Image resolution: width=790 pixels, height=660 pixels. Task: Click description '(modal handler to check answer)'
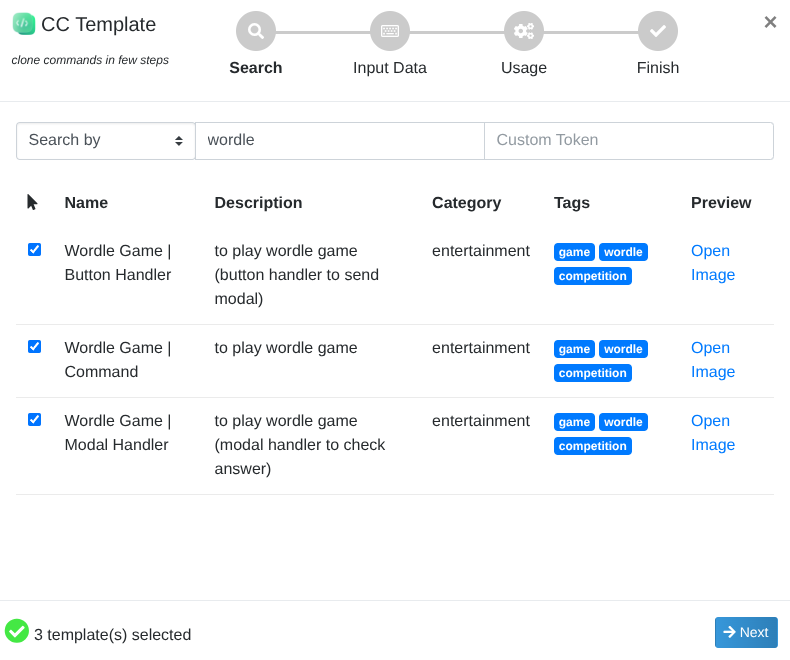[x=300, y=457]
